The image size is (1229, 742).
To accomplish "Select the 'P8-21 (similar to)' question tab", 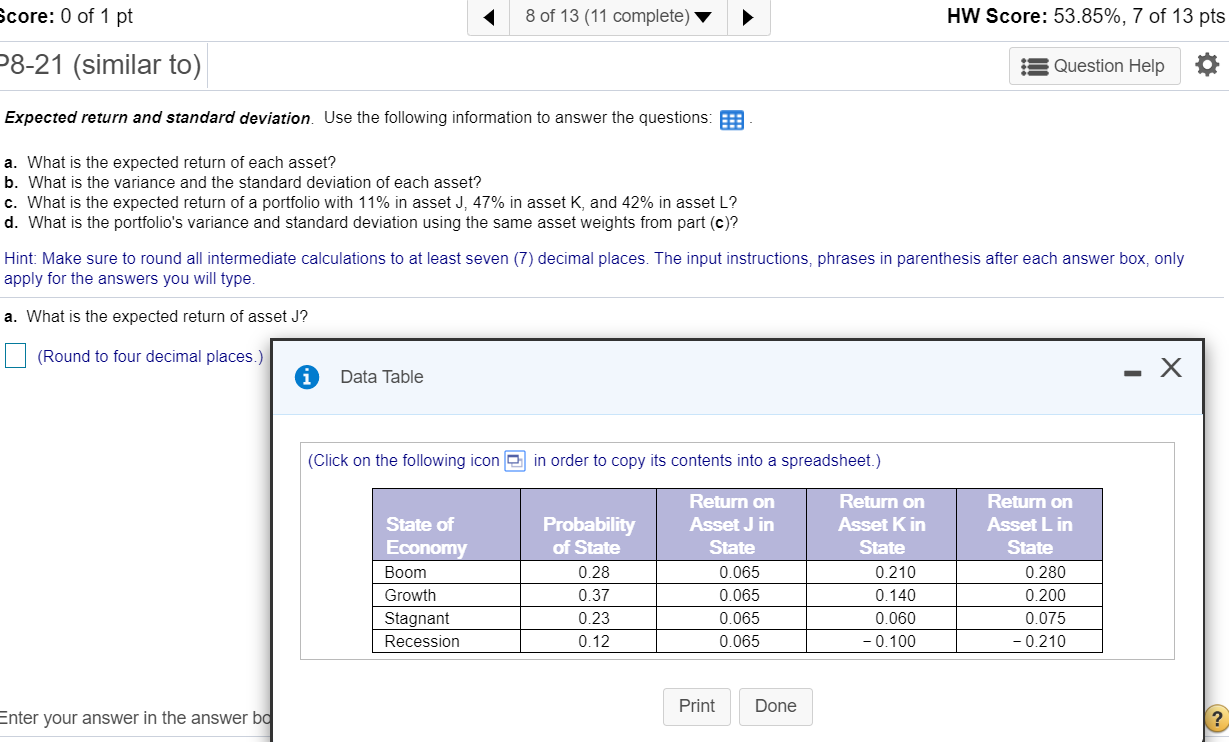I will click(x=100, y=64).
